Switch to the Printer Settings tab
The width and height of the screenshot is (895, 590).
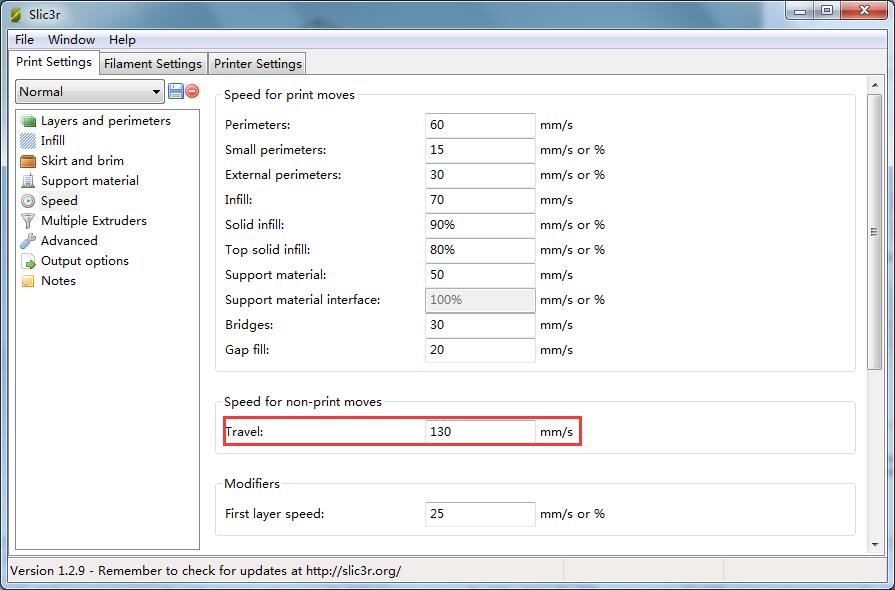coord(257,64)
